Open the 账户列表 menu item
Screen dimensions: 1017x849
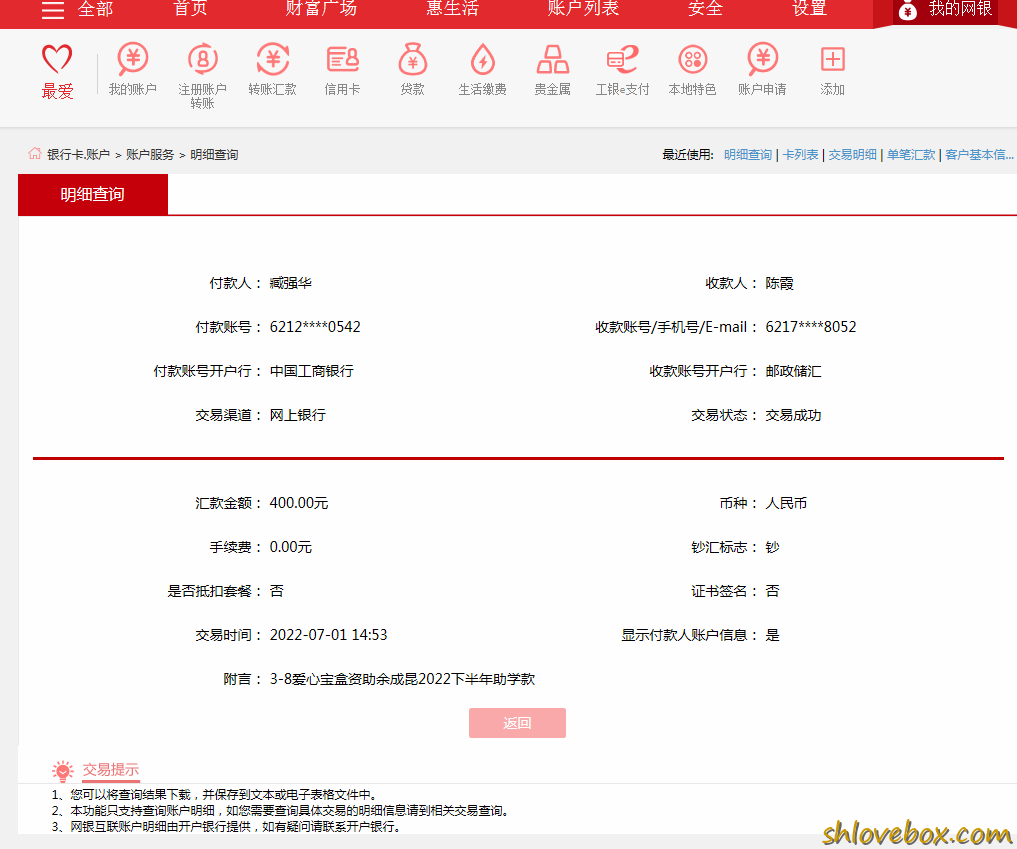pyautogui.click(x=583, y=8)
